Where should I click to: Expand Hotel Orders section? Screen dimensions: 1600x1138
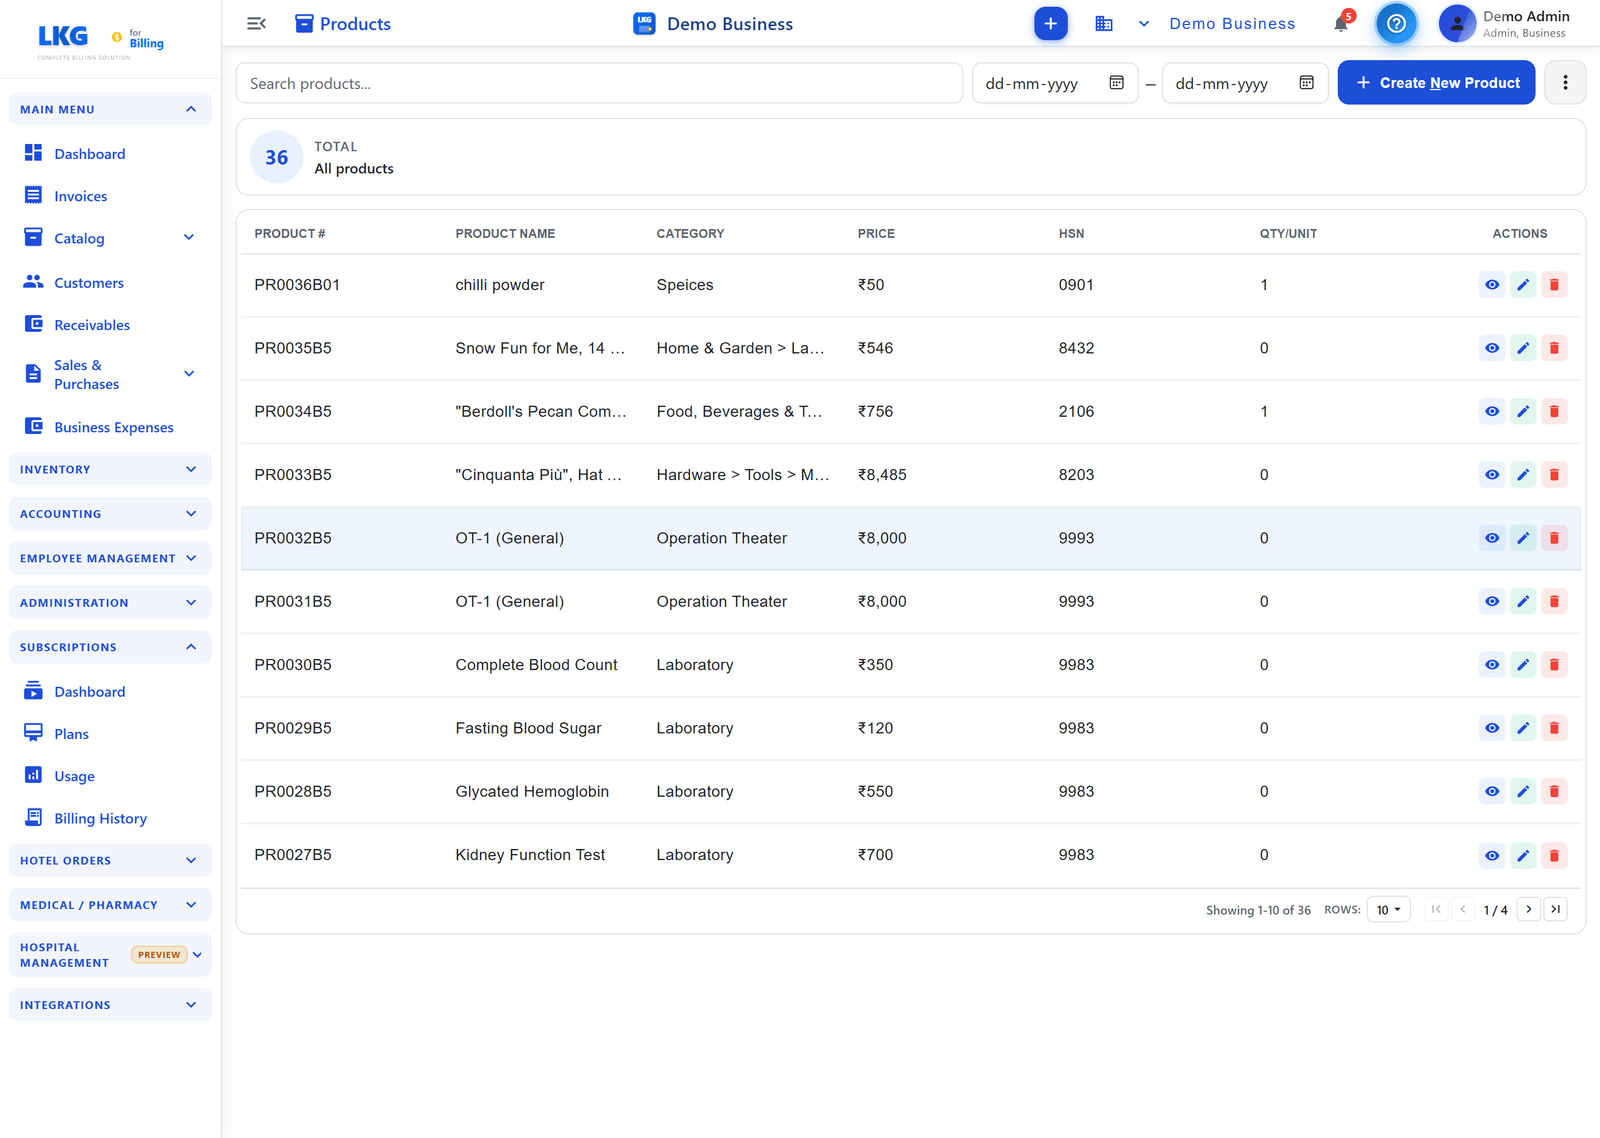[x=110, y=860]
